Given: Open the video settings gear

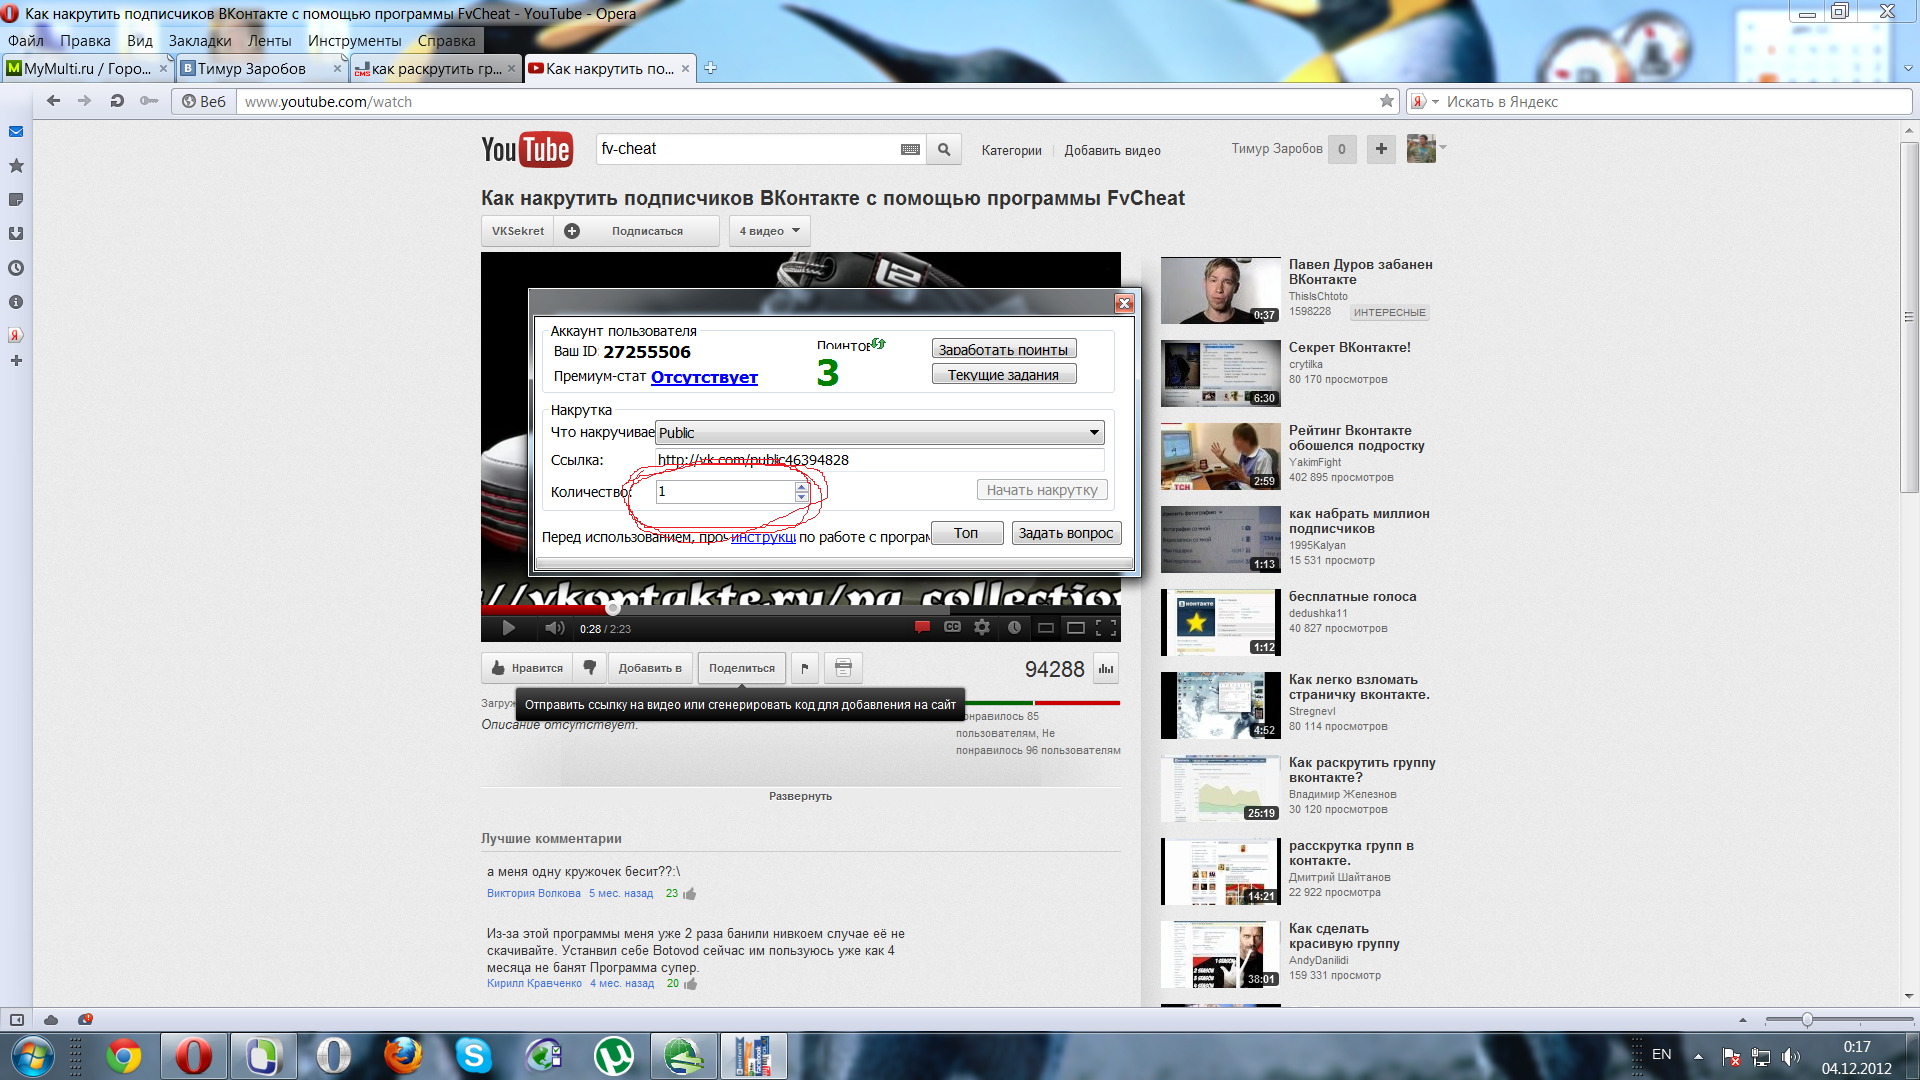Looking at the screenshot, I should [x=982, y=628].
